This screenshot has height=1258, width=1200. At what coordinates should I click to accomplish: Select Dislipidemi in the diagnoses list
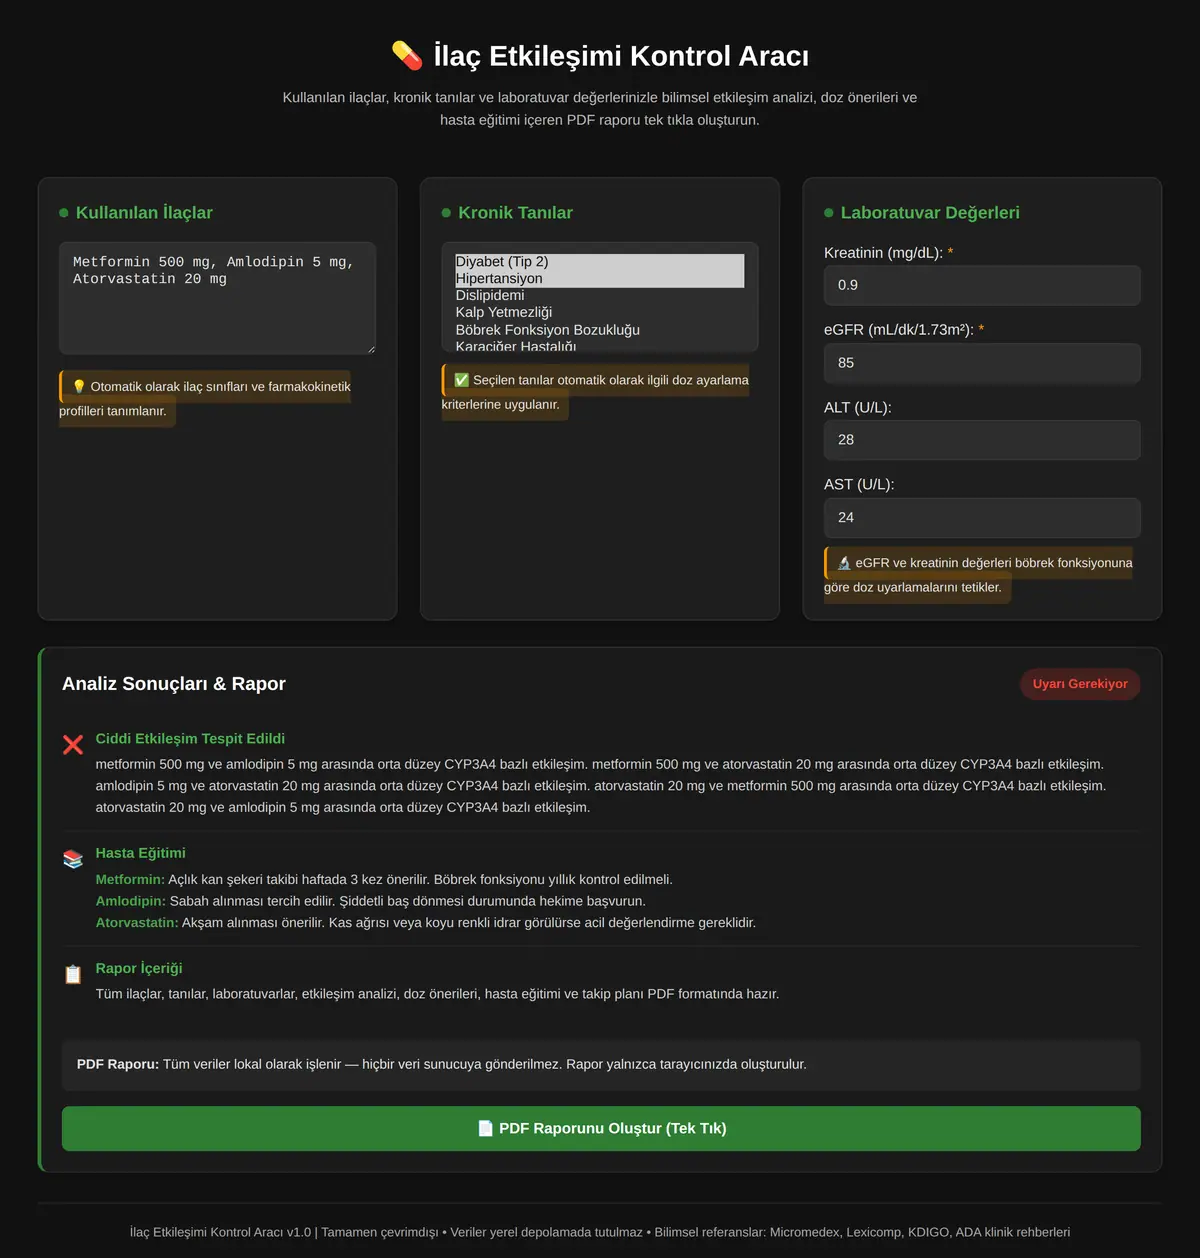pos(600,296)
